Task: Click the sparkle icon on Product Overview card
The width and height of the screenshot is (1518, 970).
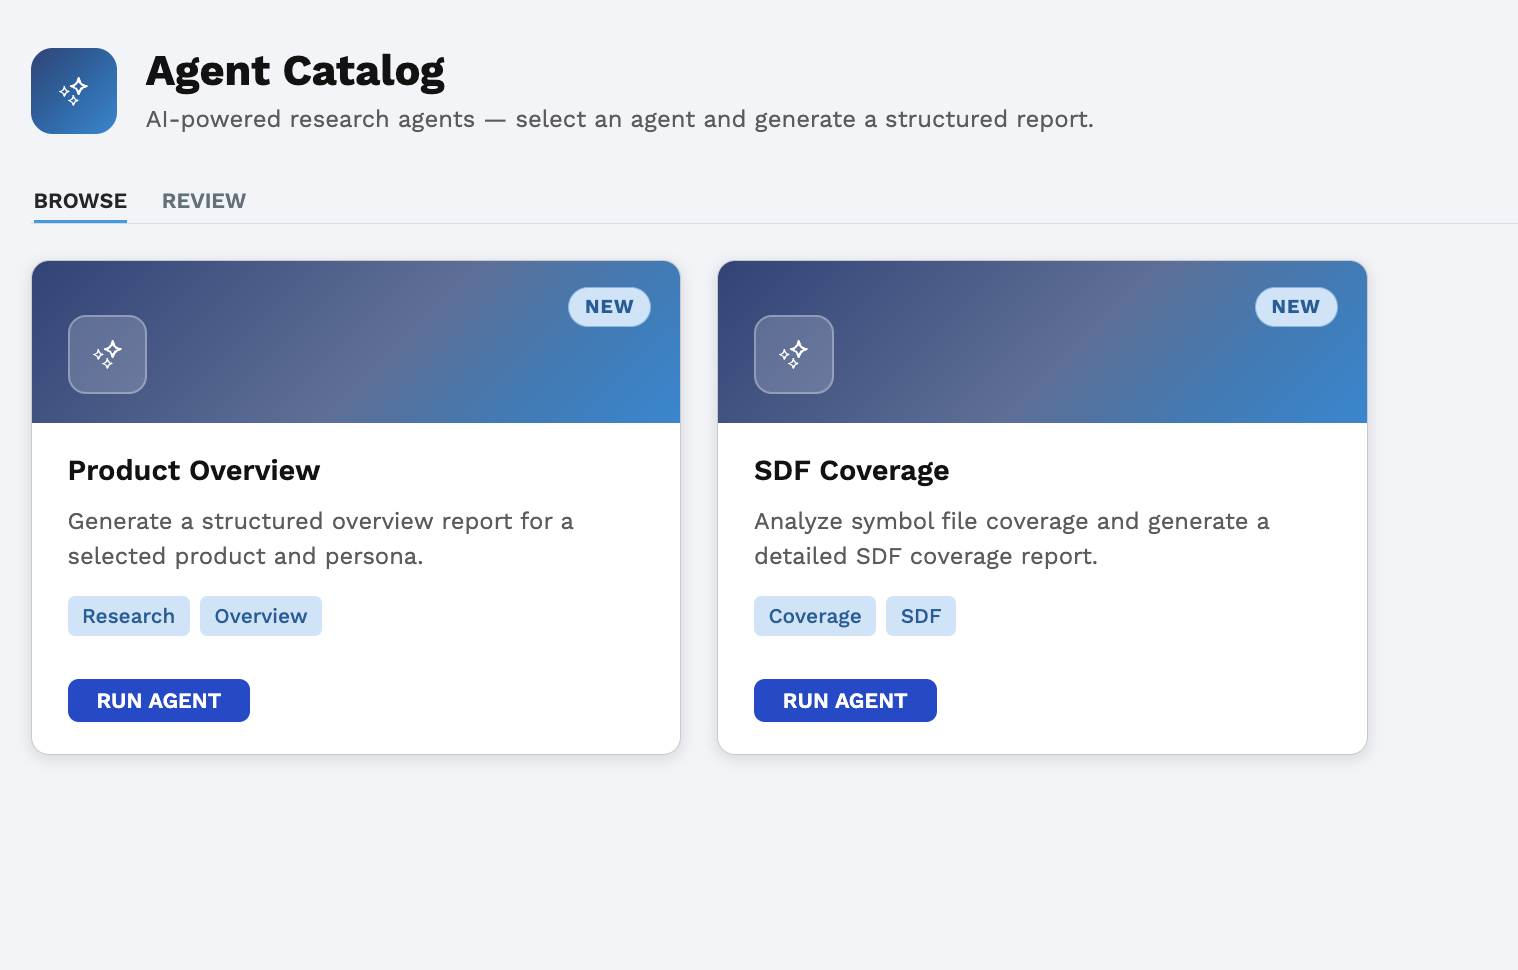Action: (x=107, y=354)
